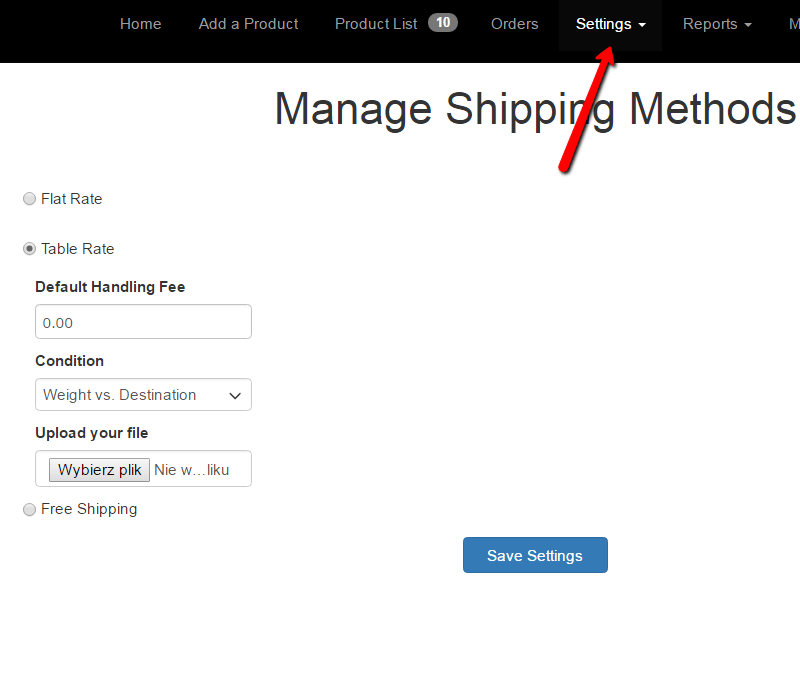Image resolution: width=800 pixels, height=700 pixels.
Task: Select the Flat Rate radio button
Action: (x=29, y=199)
